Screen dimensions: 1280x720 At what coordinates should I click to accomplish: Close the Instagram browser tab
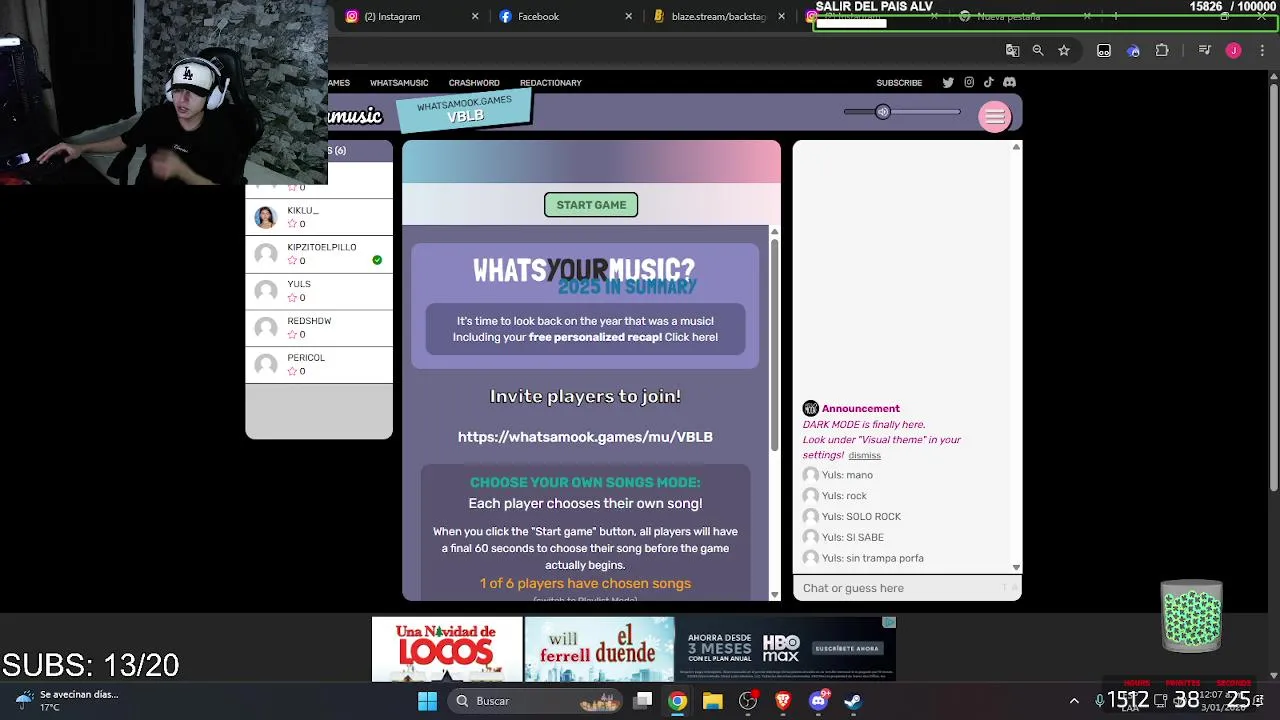(x=475, y=16)
